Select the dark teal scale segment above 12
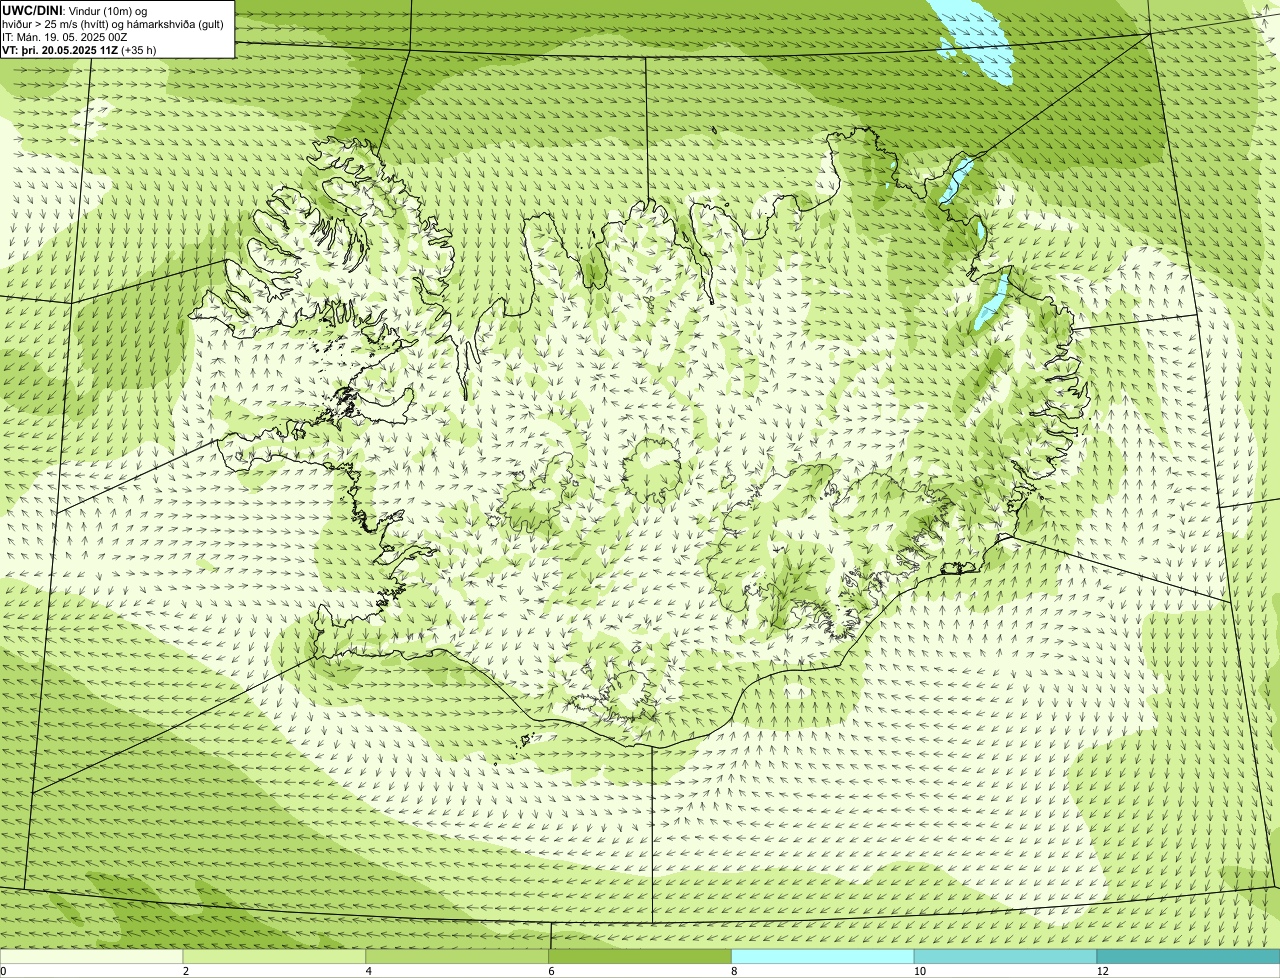Viewport: 1280px width, 978px height. (x=1188, y=956)
